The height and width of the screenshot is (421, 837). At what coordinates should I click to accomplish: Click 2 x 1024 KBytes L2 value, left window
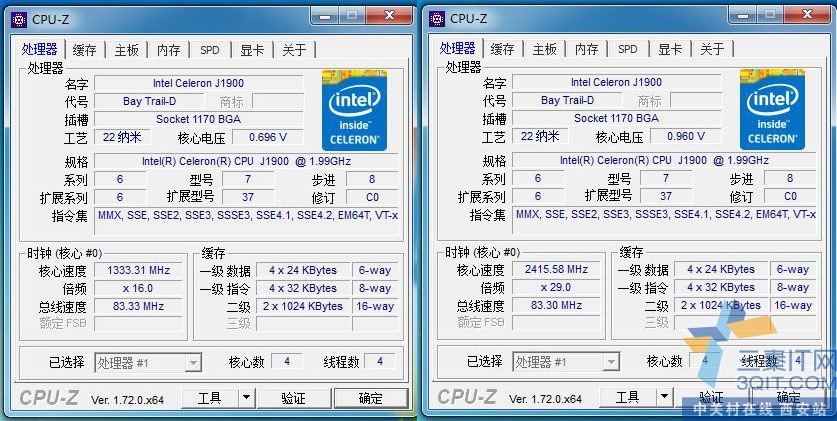(303, 307)
